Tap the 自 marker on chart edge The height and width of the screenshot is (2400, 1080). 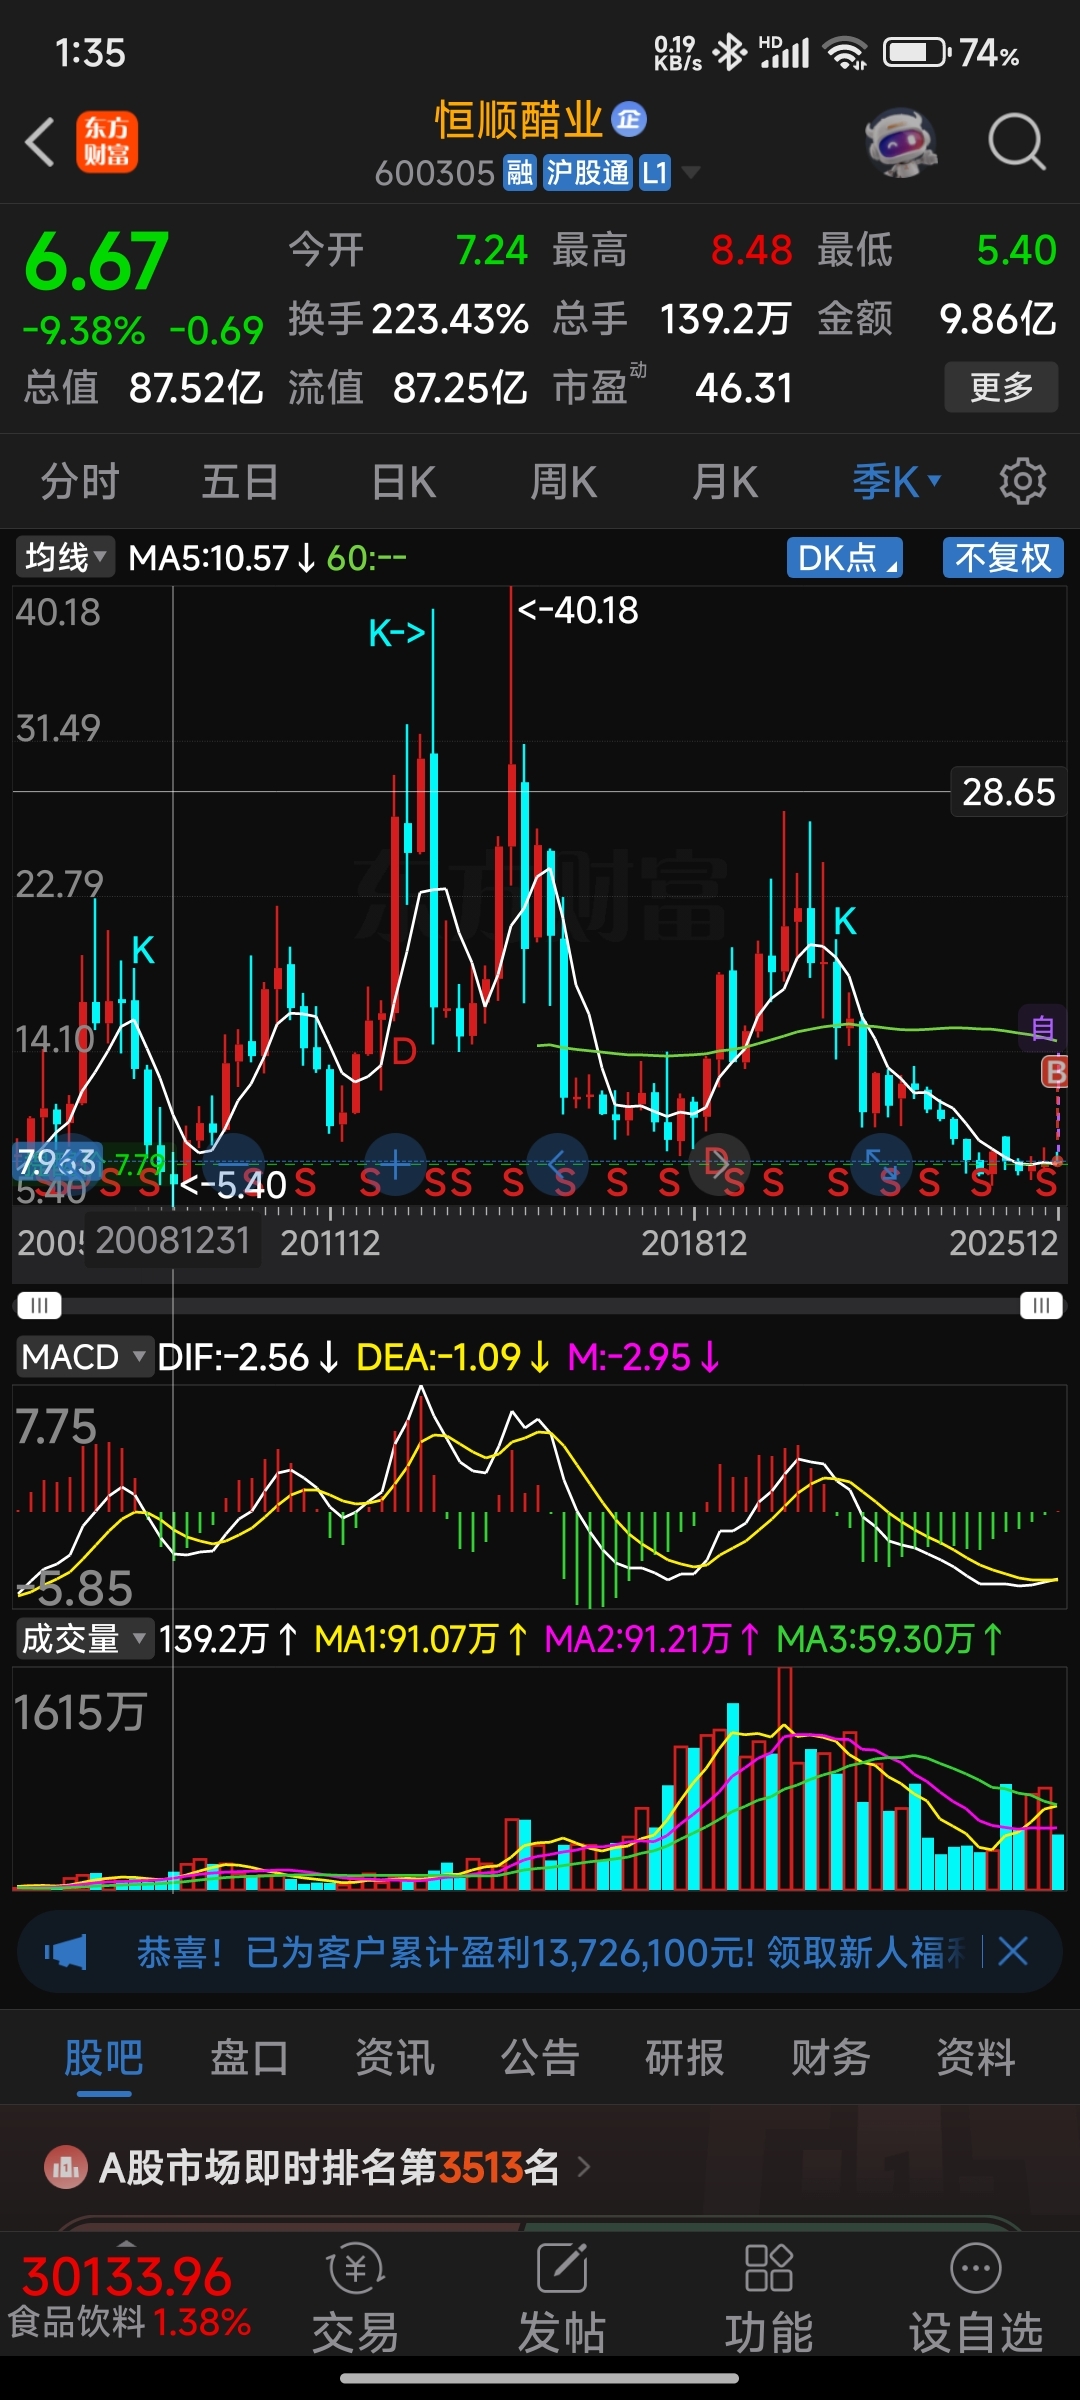point(1043,1028)
